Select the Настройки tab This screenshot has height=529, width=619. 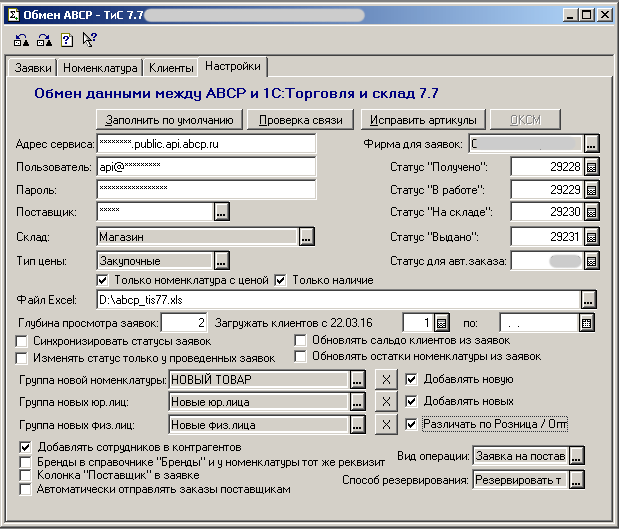[233, 66]
